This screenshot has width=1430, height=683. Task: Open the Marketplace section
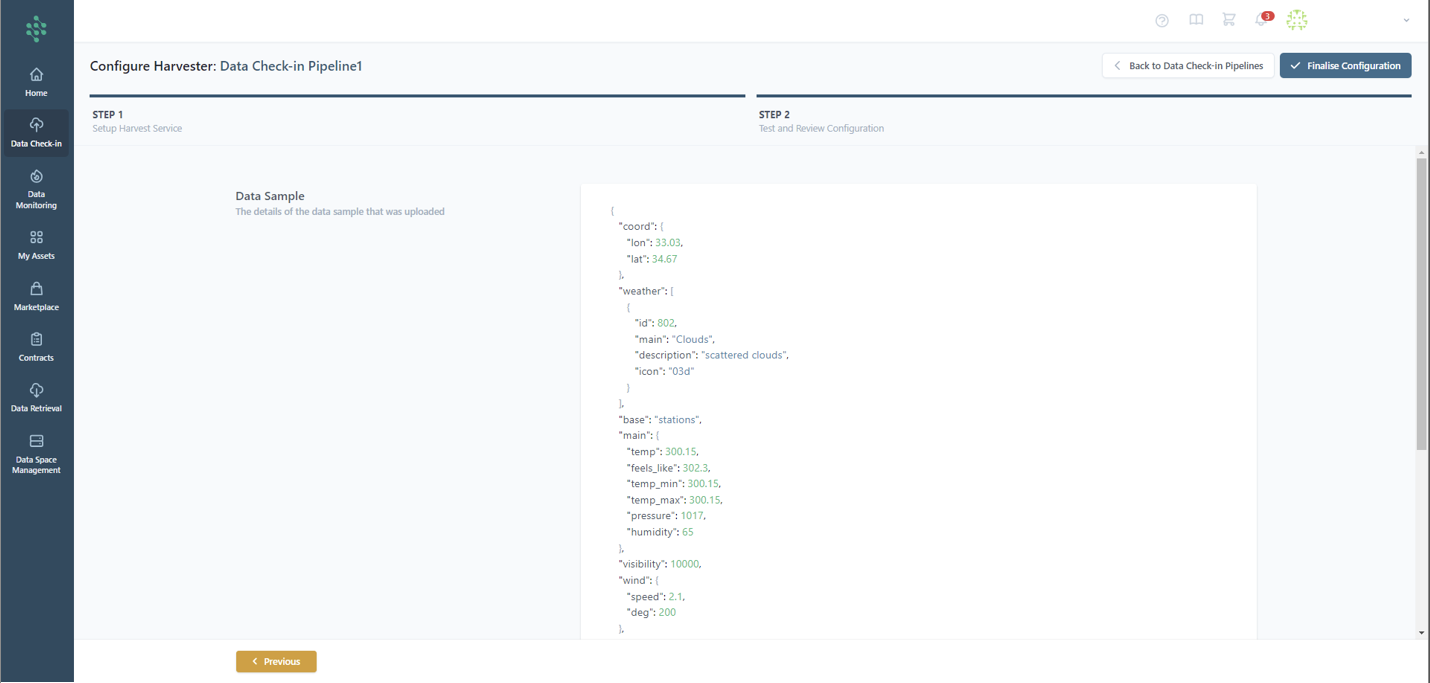pos(36,296)
